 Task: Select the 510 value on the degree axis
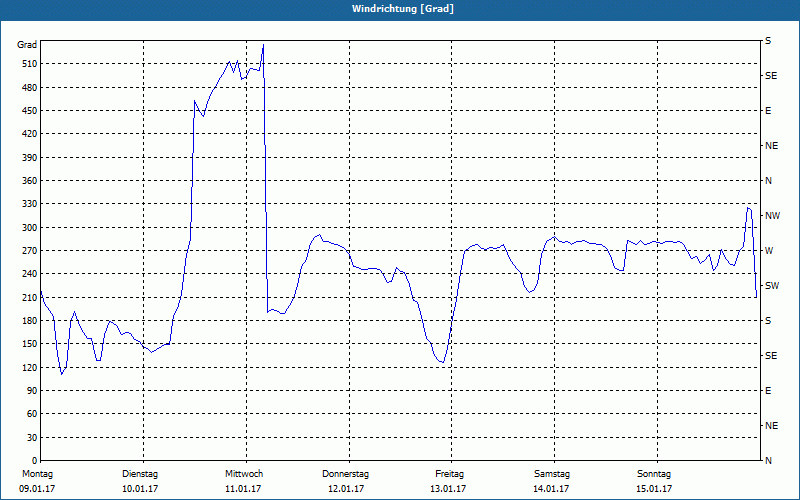point(30,64)
